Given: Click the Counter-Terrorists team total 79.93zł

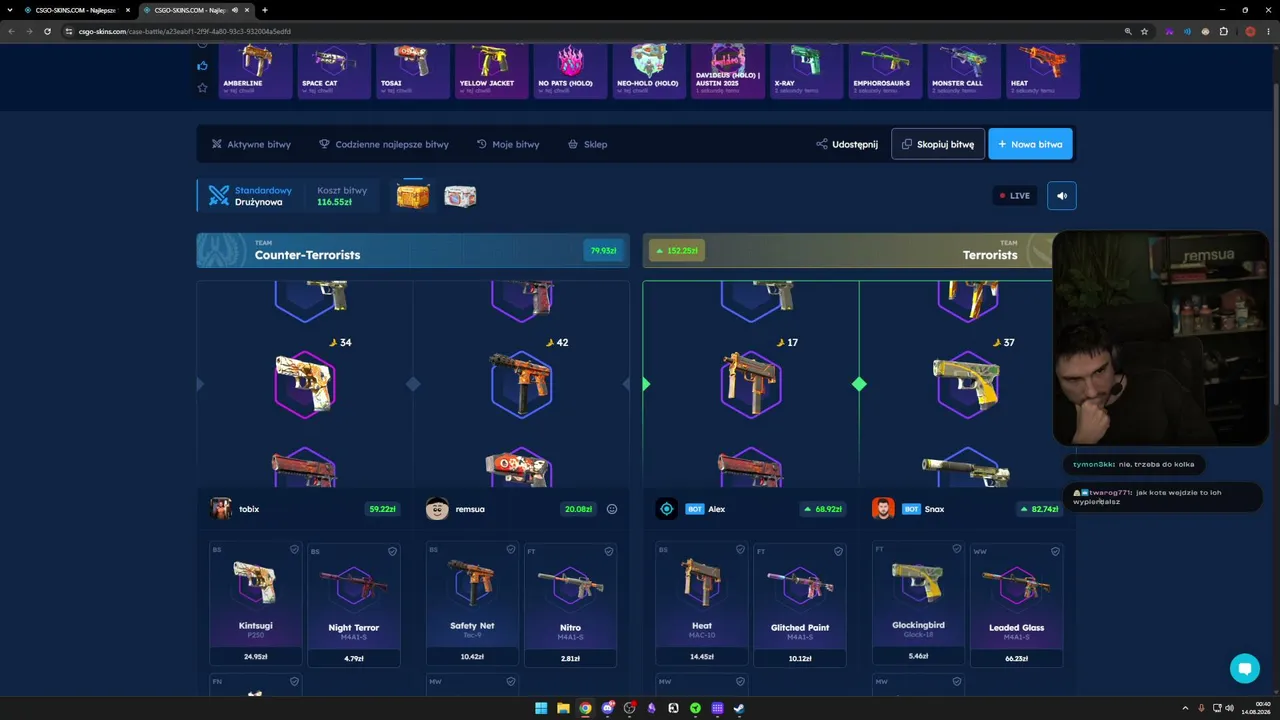Looking at the screenshot, I should [x=603, y=251].
